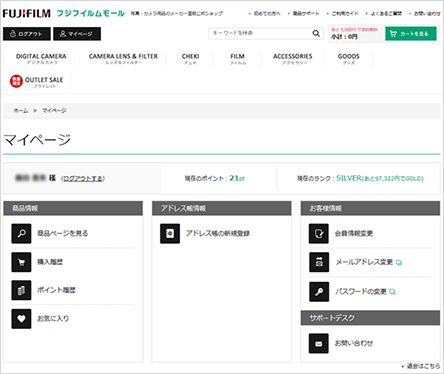The width and height of the screenshot is (444, 374).
Task: Open the 購入履歴 cart icon
Action: pos(21,262)
